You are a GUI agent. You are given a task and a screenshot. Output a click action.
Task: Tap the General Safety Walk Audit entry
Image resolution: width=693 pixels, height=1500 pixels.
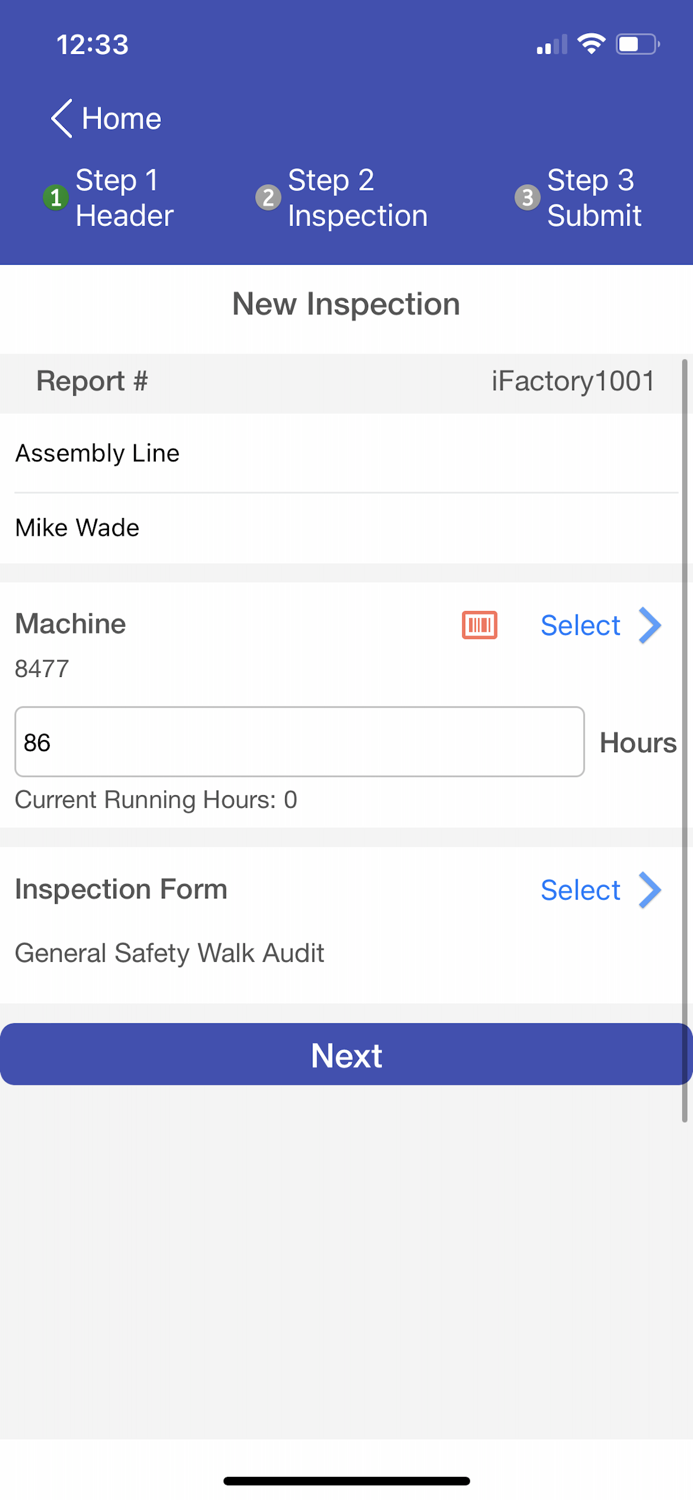[x=169, y=953]
